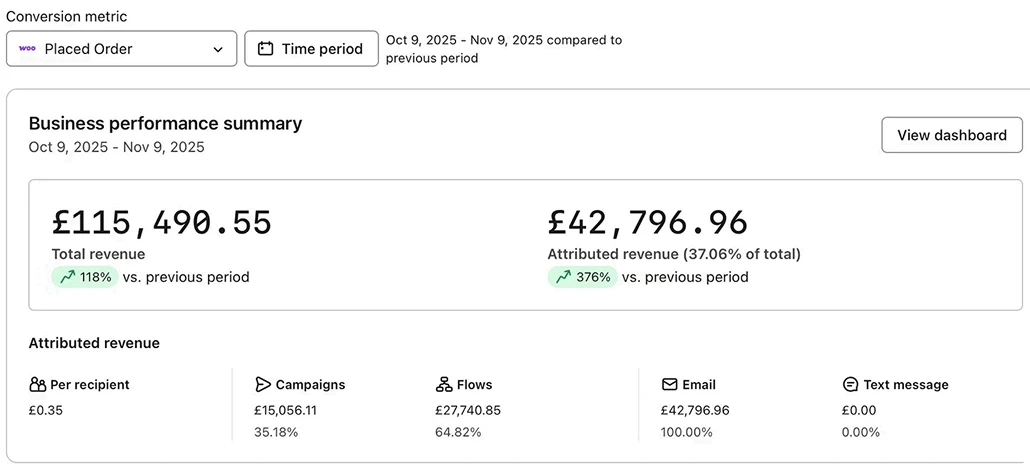Click the calendar icon on Time period
1030x468 pixels.
pyautogui.click(x=265, y=48)
